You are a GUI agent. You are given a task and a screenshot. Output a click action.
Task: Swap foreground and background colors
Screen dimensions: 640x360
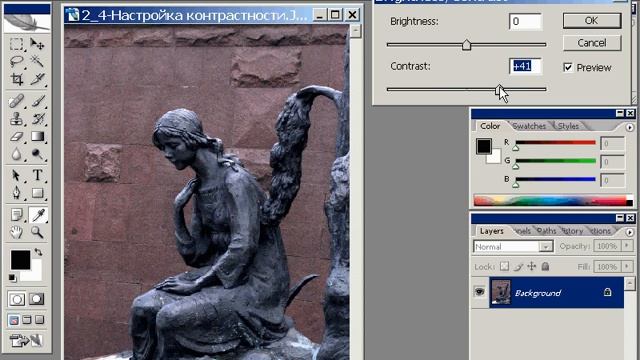(38, 252)
